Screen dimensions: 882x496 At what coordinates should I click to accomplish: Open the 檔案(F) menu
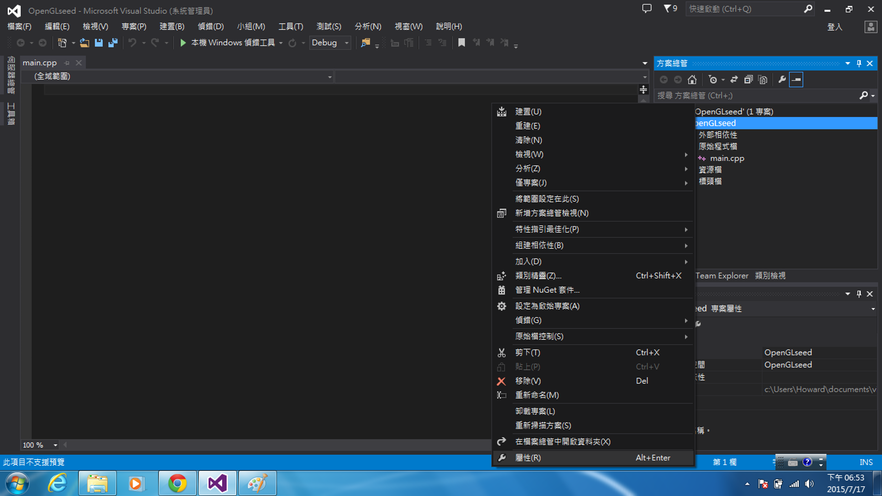click(20, 26)
